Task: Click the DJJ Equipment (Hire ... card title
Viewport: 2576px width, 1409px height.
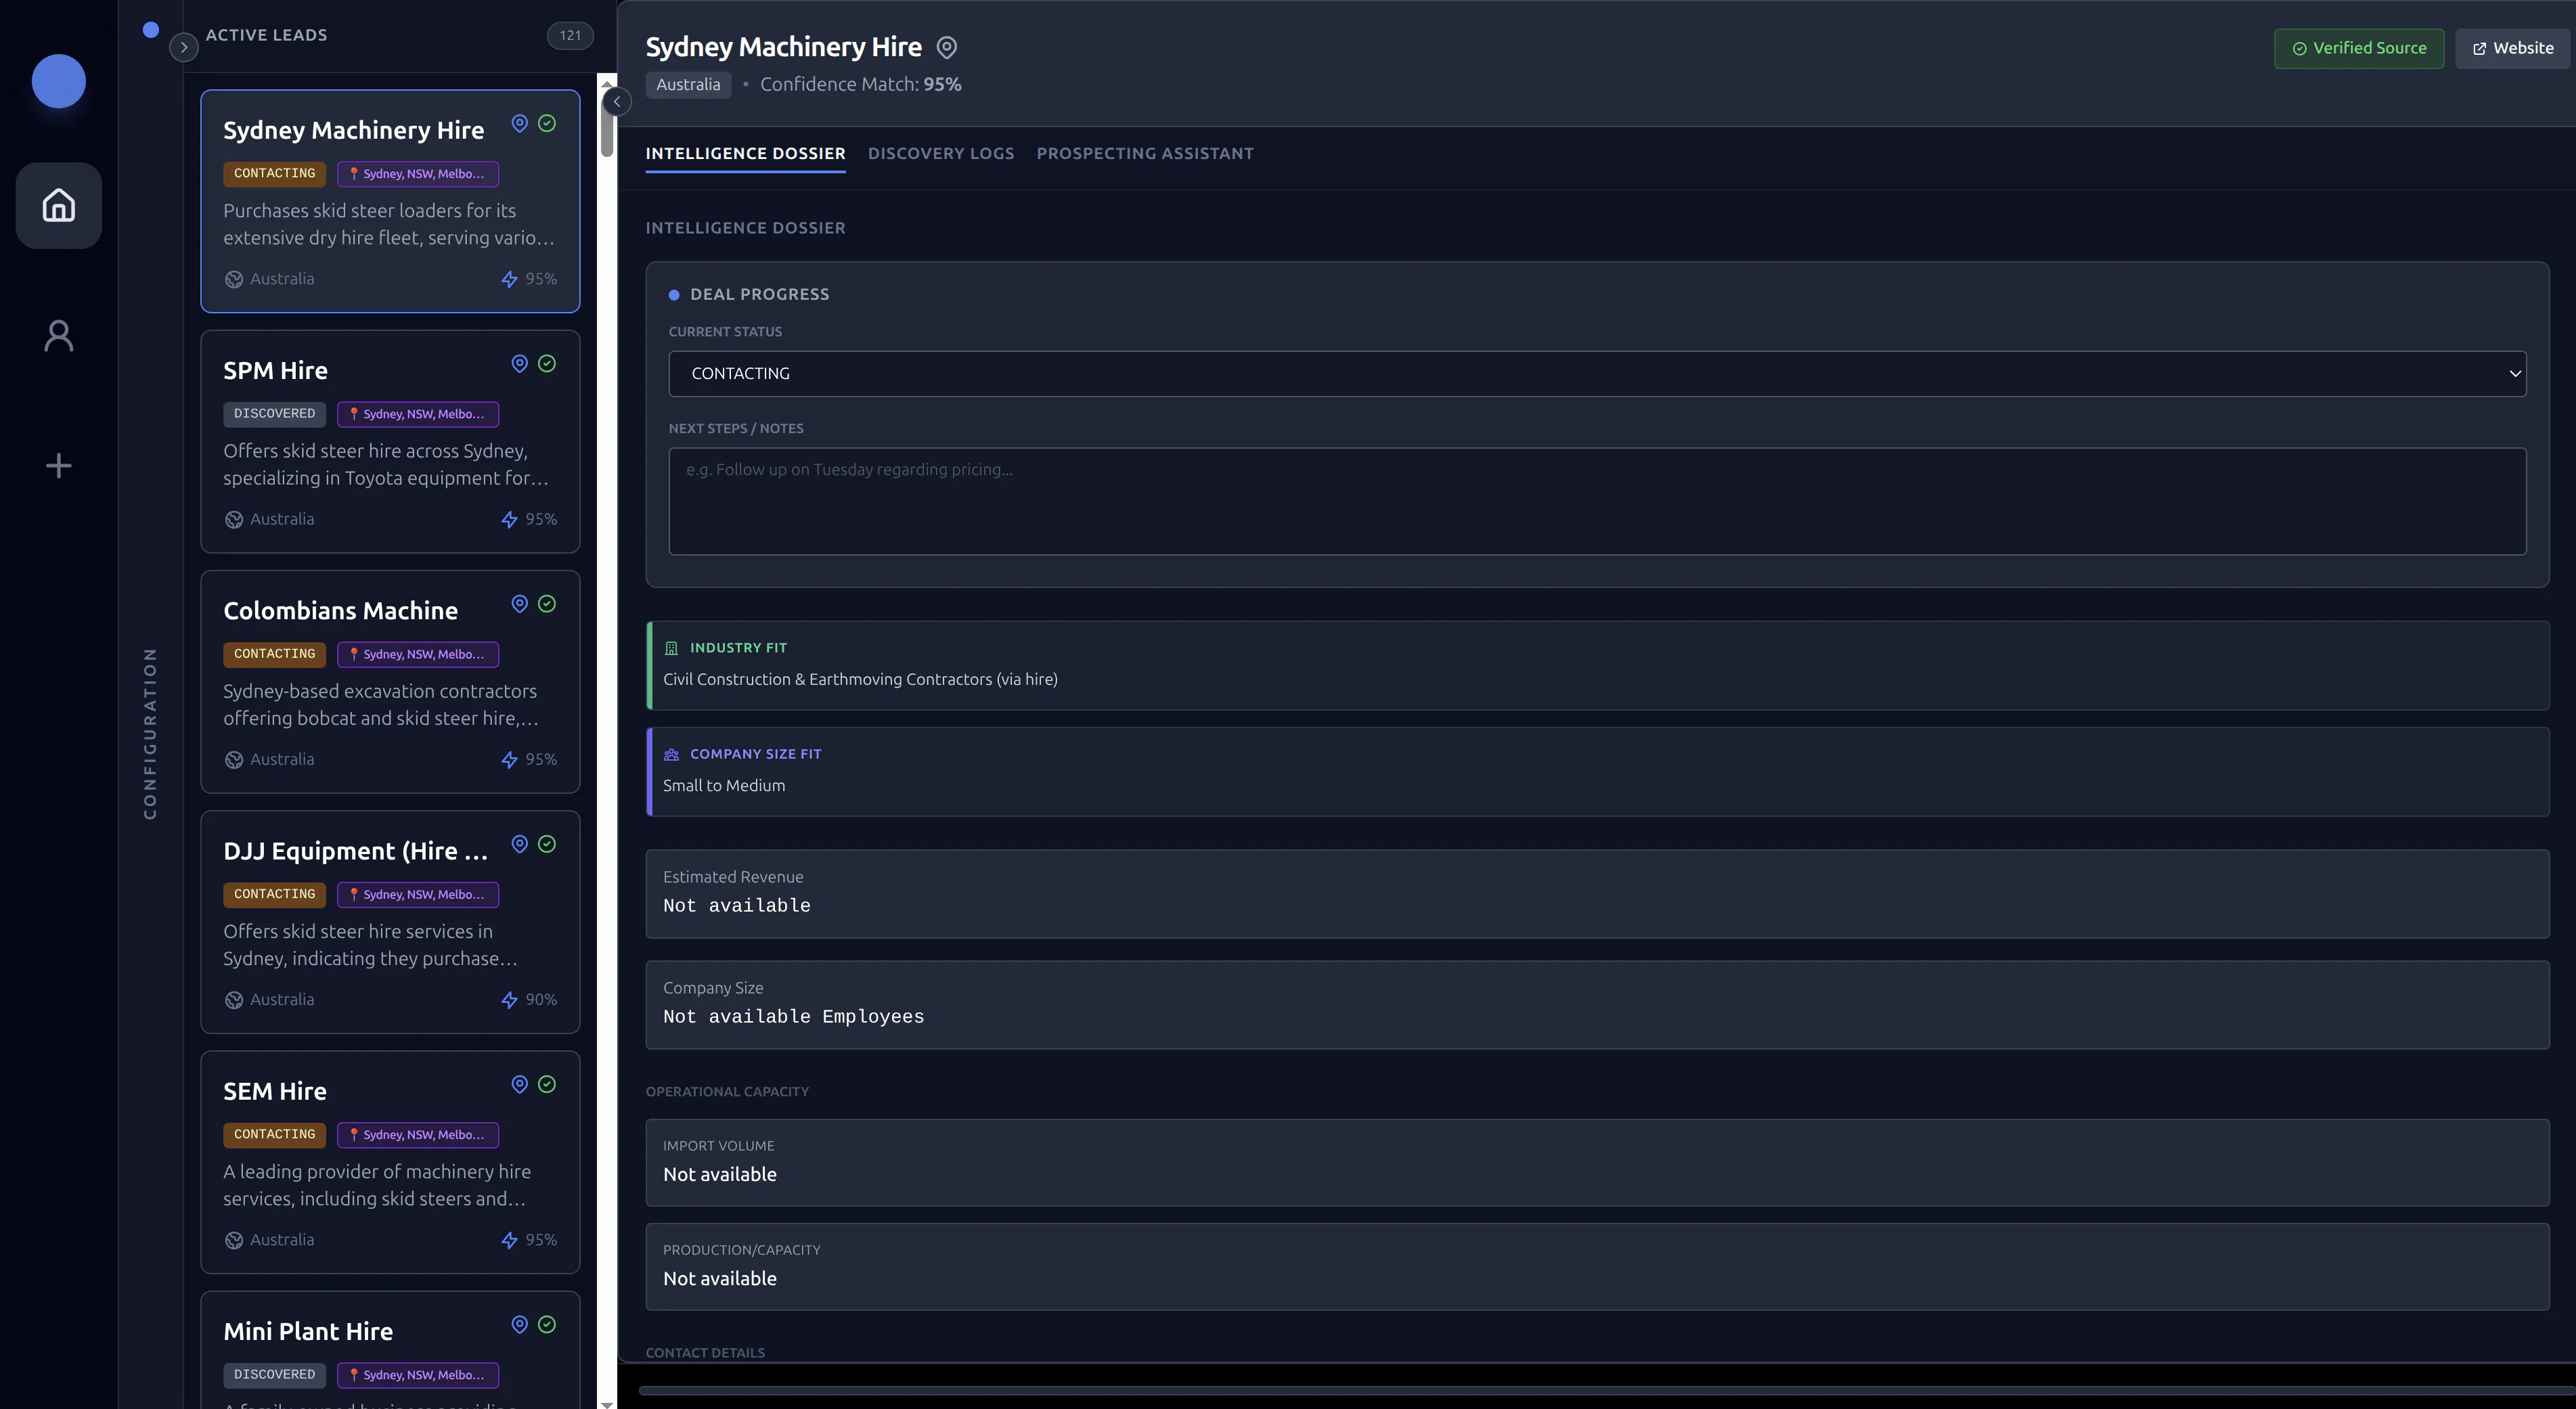Action: point(356,850)
